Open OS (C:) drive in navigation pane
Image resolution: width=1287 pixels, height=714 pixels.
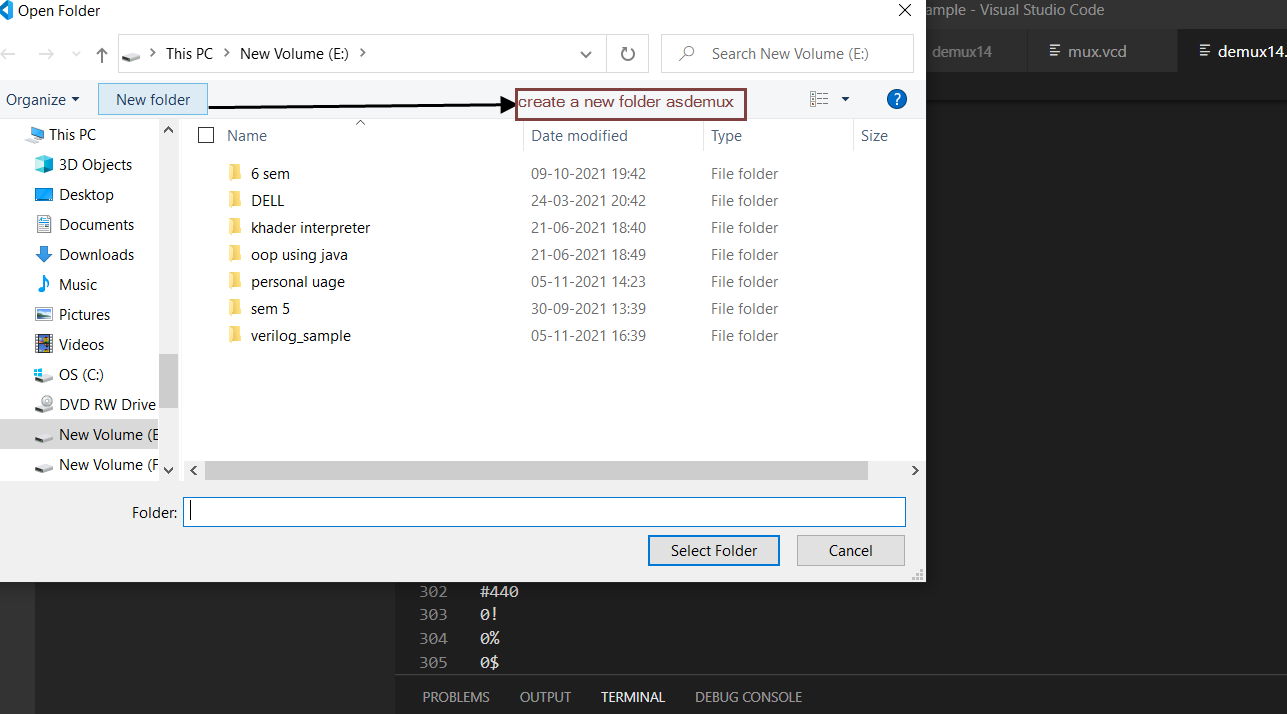[81, 374]
